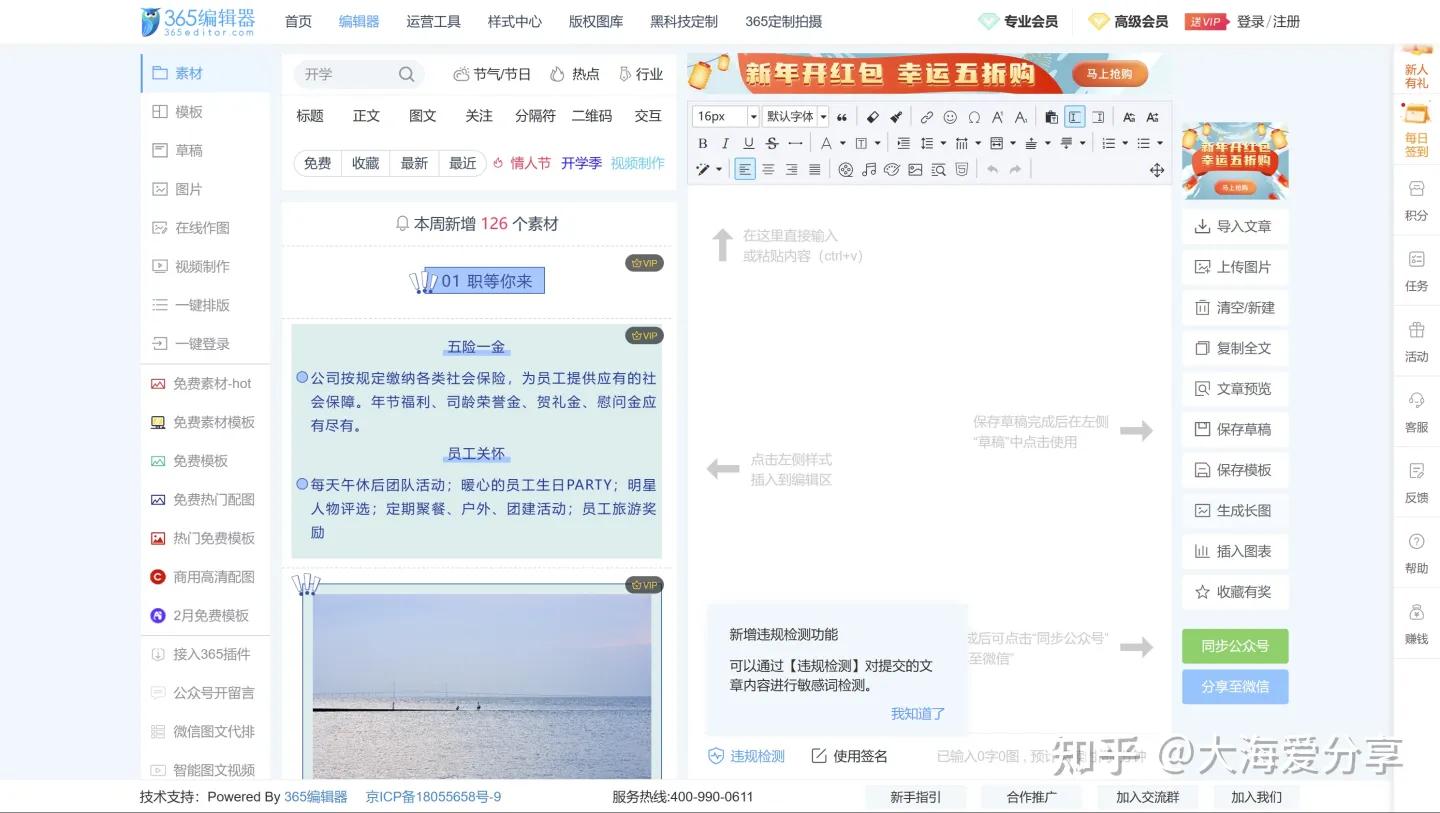1440x813 pixels.
Task: Insert video using the film reel icon
Action: click(x=845, y=169)
